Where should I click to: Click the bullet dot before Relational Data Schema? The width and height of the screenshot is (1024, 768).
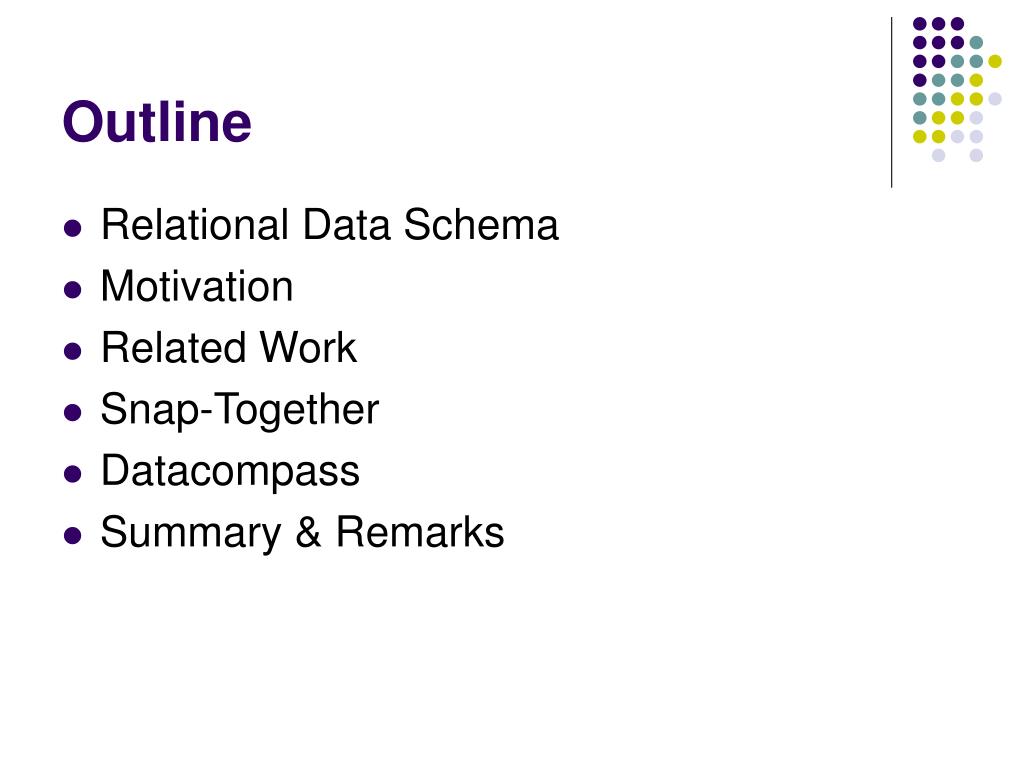pyautogui.click(x=72, y=229)
